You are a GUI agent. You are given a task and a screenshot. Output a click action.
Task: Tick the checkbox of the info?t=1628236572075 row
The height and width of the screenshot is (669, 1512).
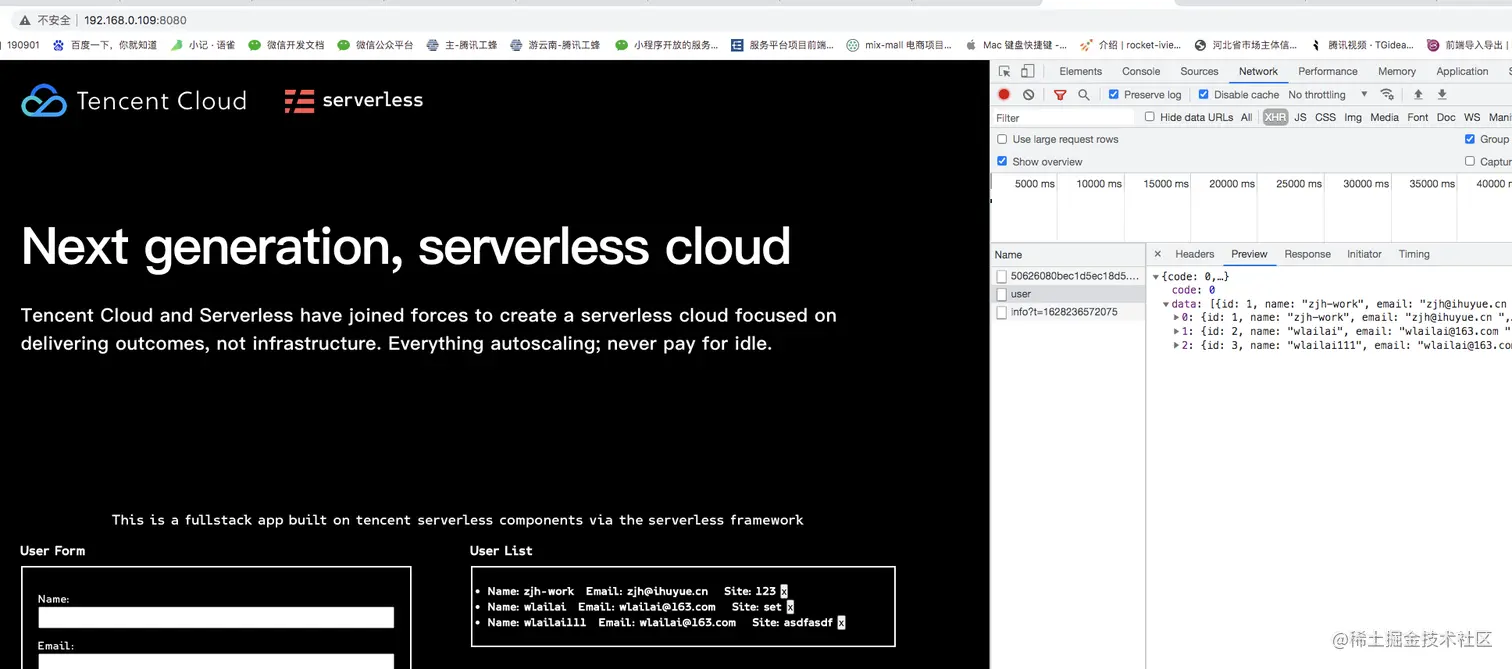(x=1002, y=312)
